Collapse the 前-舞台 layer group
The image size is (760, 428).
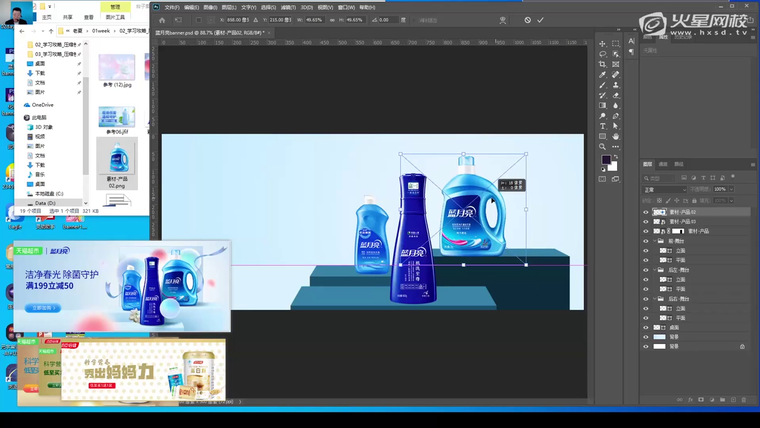coord(653,241)
